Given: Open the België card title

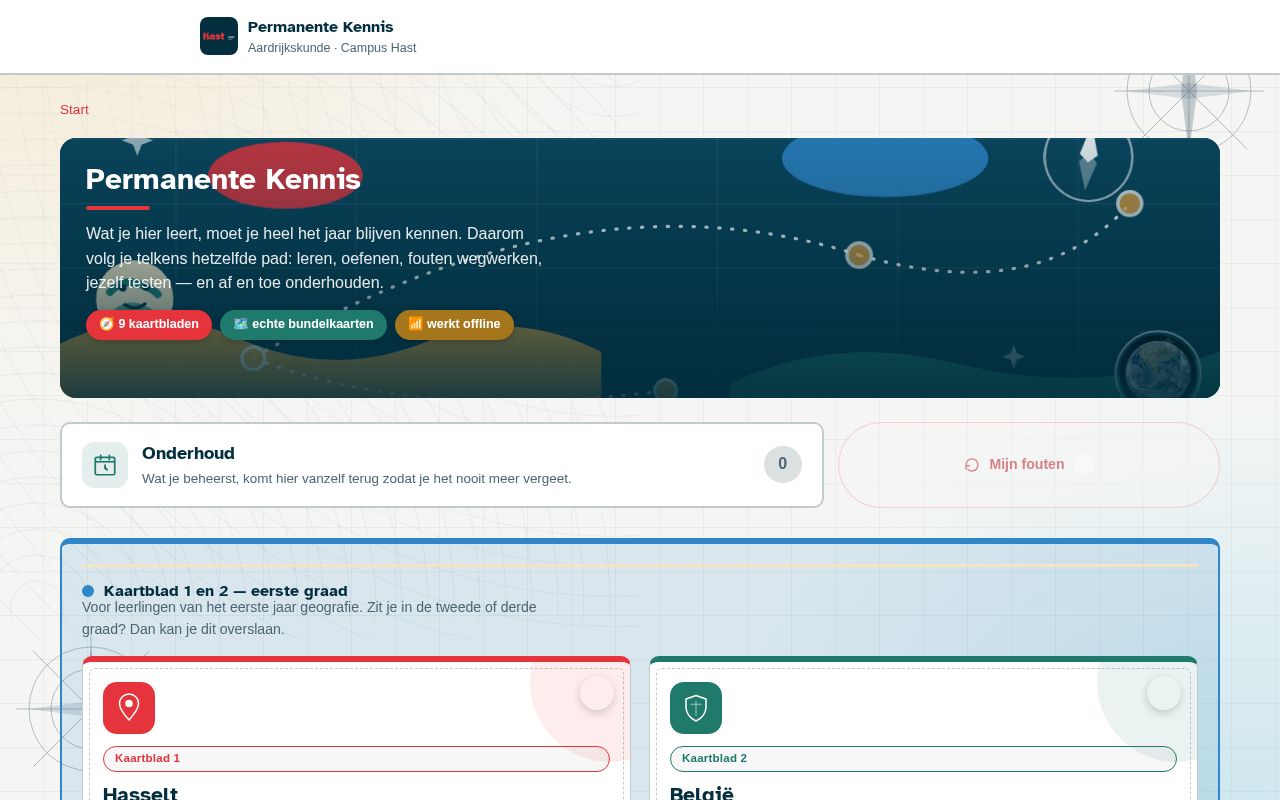Looking at the screenshot, I should coord(702,793).
